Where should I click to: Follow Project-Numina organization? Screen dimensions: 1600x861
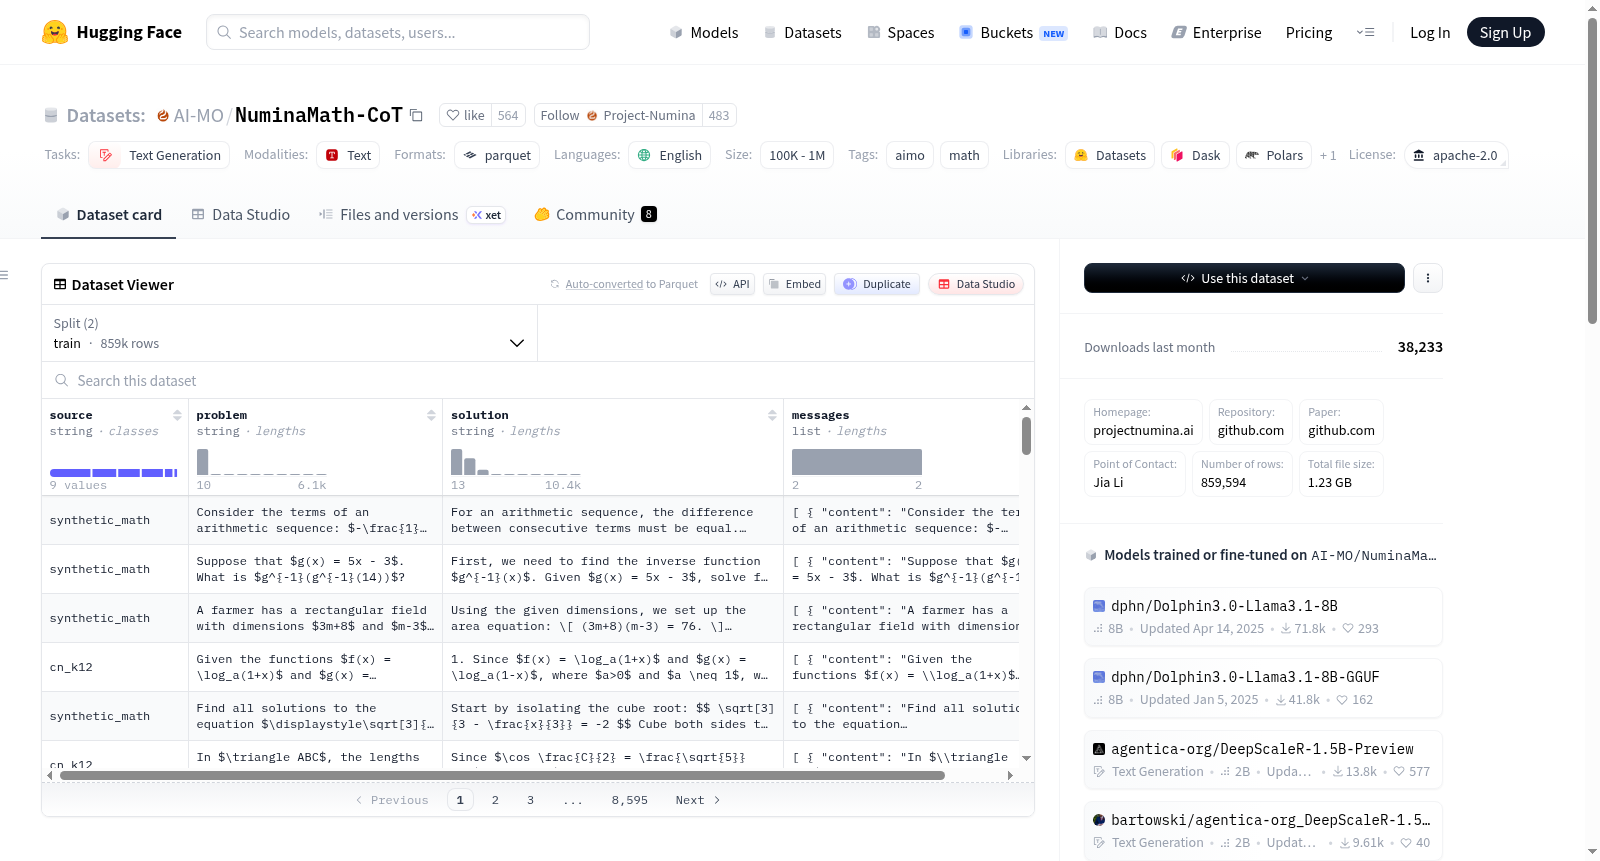618,115
